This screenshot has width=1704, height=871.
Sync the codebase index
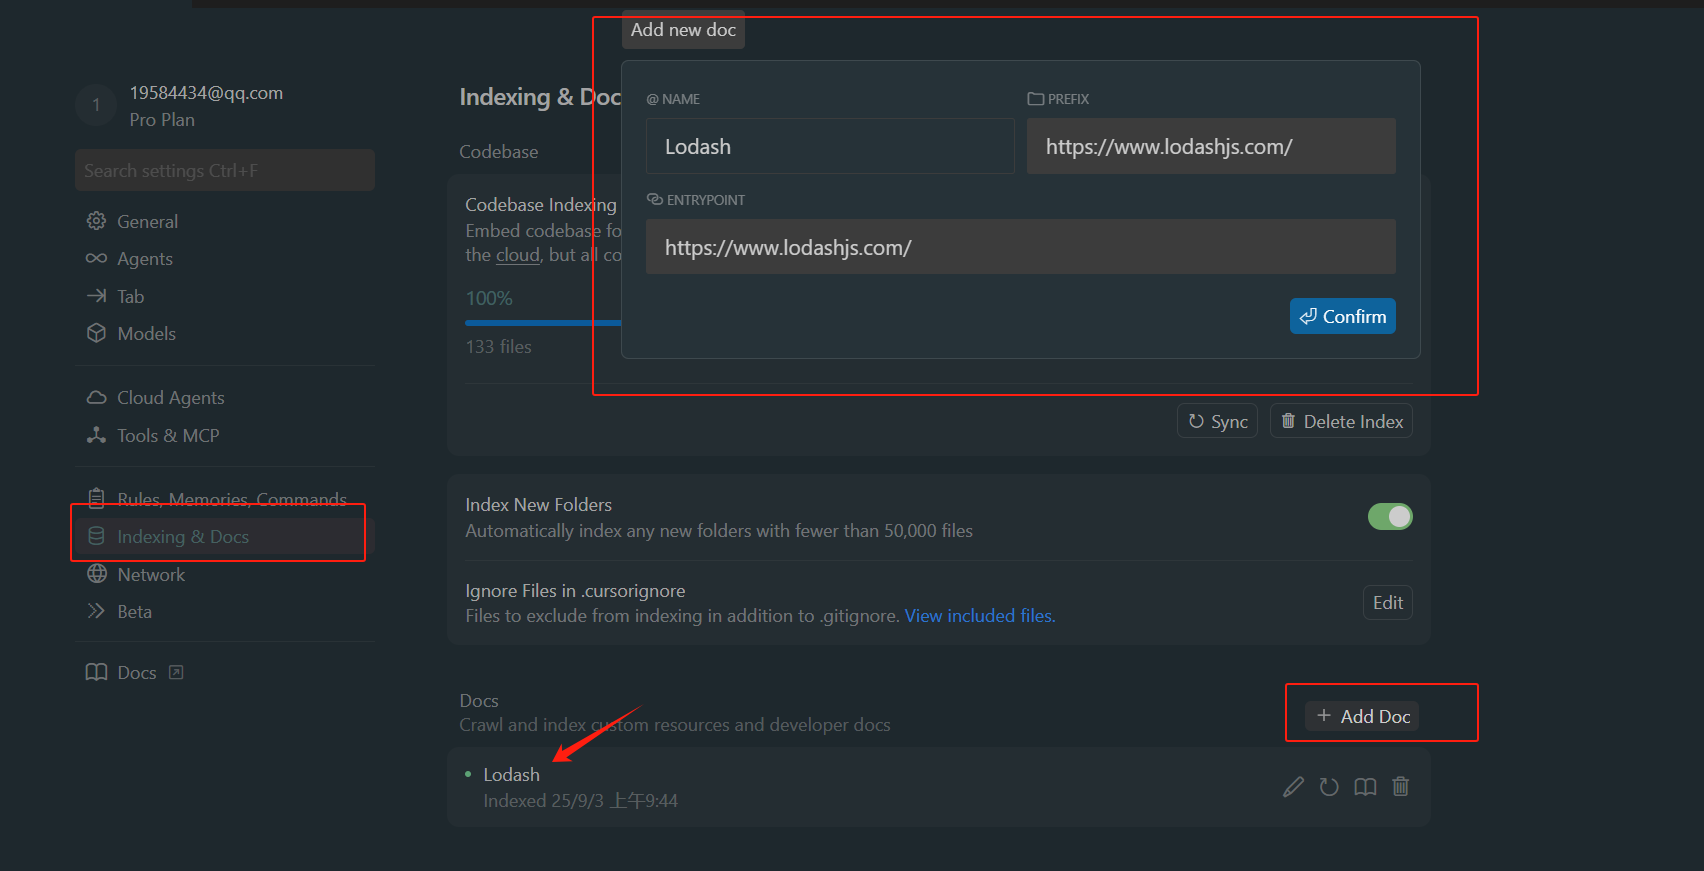1217,422
